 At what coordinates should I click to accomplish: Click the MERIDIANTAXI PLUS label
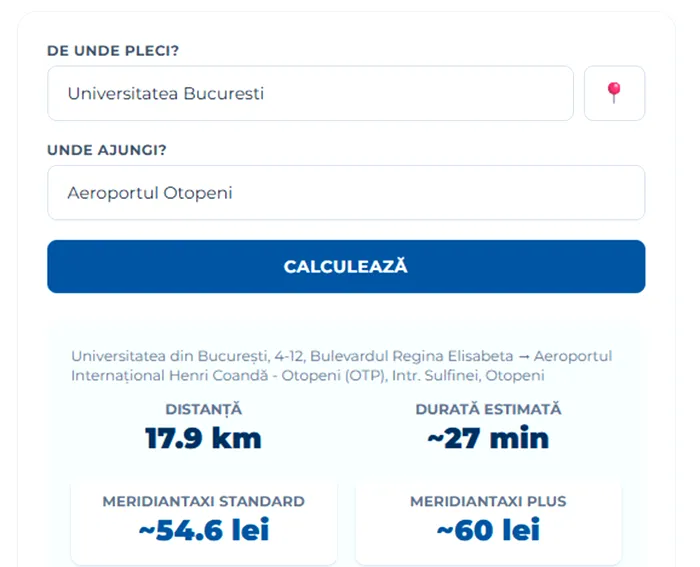click(x=488, y=501)
